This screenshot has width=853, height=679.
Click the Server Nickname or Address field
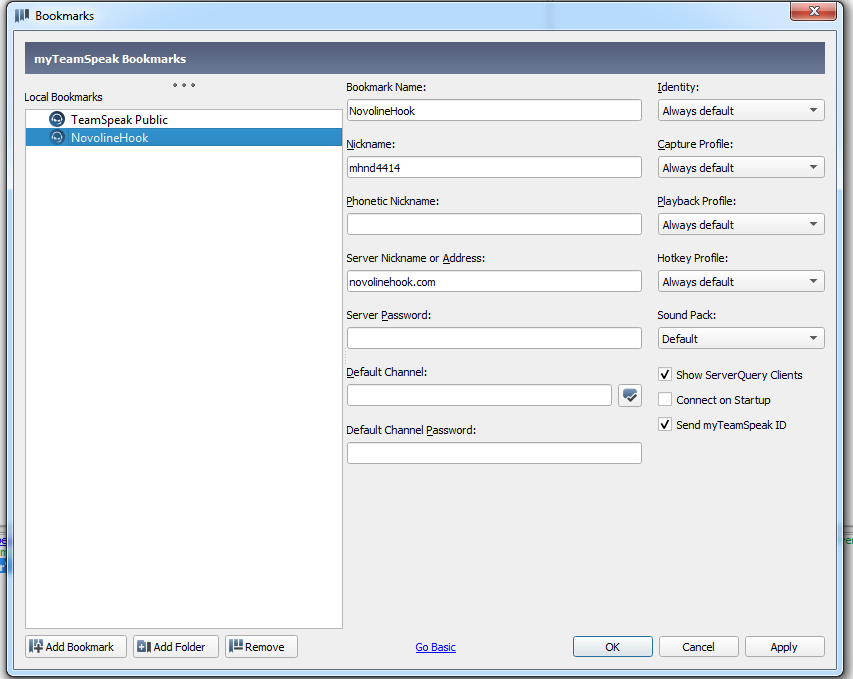click(494, 282)
